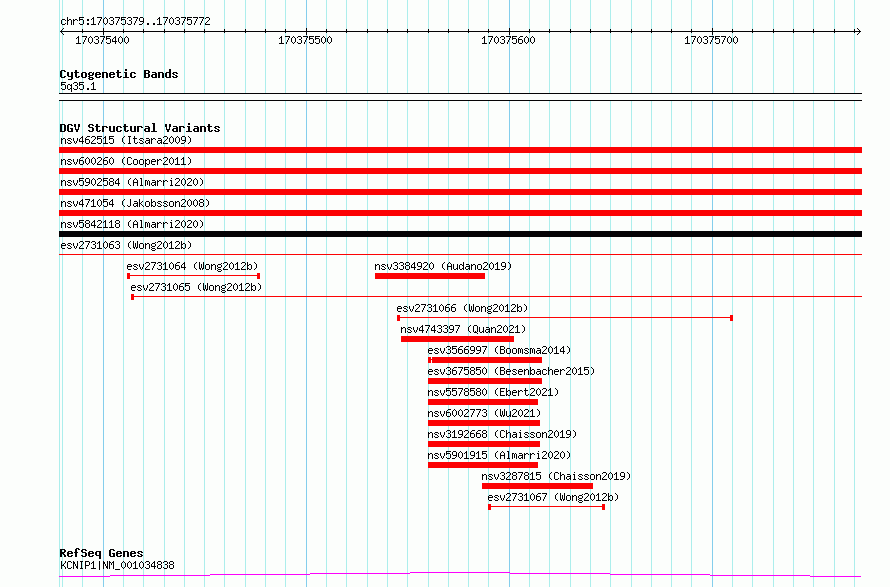Click nsv5578580 (Ebert2021) label

pyautogui.click(x=493, y=392)
